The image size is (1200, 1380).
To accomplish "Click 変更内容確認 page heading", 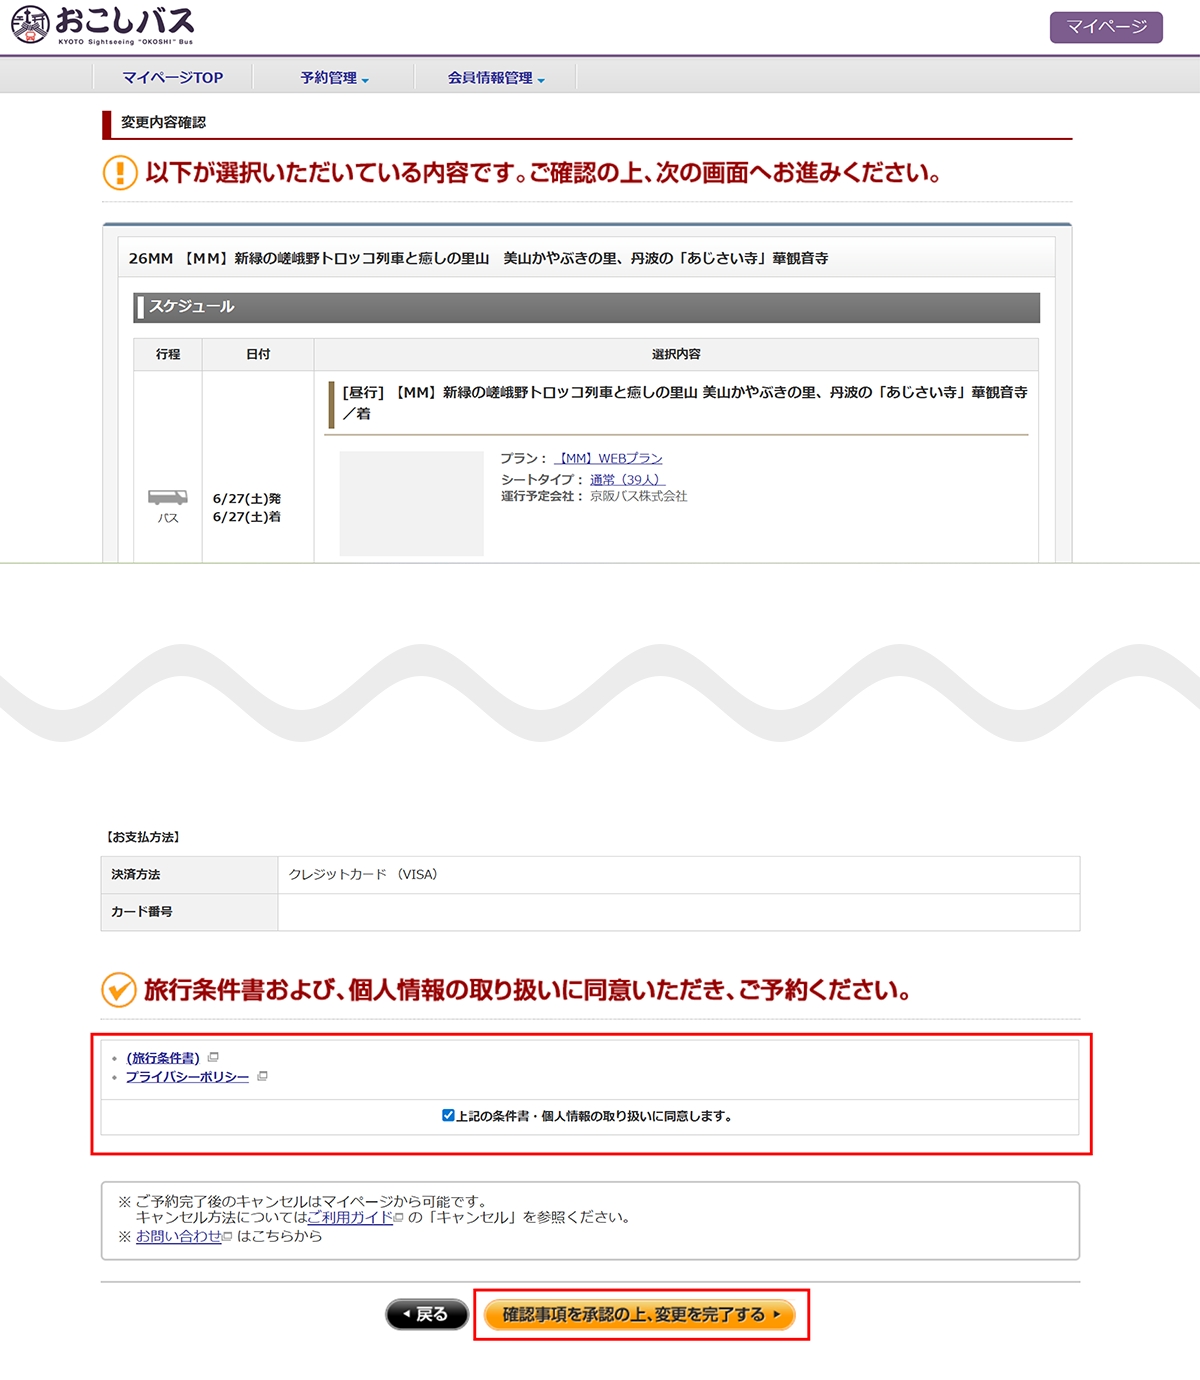I will pos(163,122).
